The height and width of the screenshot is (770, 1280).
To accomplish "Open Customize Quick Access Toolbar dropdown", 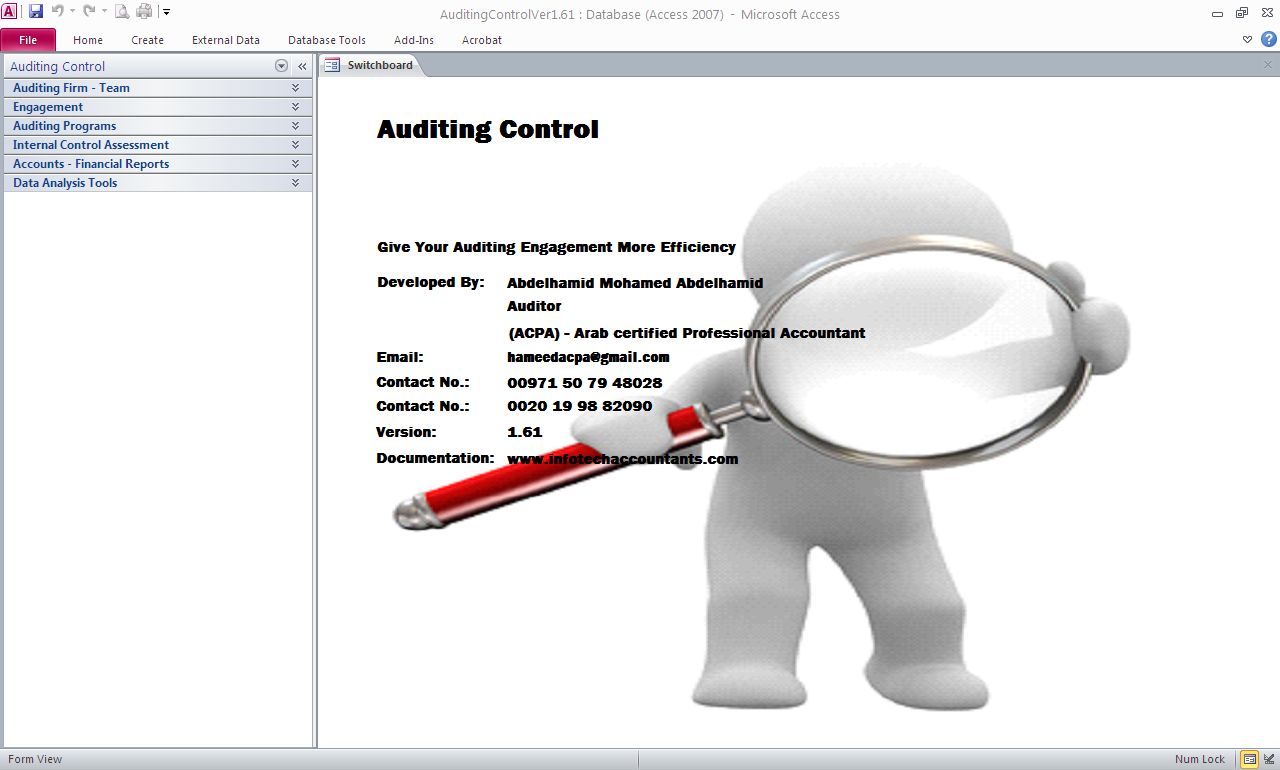I will [166, 12].
